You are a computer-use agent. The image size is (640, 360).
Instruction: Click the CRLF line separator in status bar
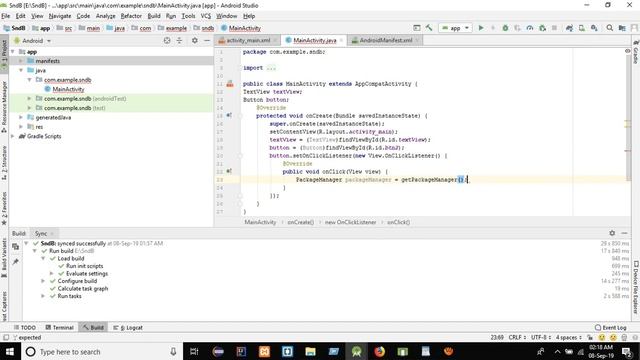click(516, 338)
